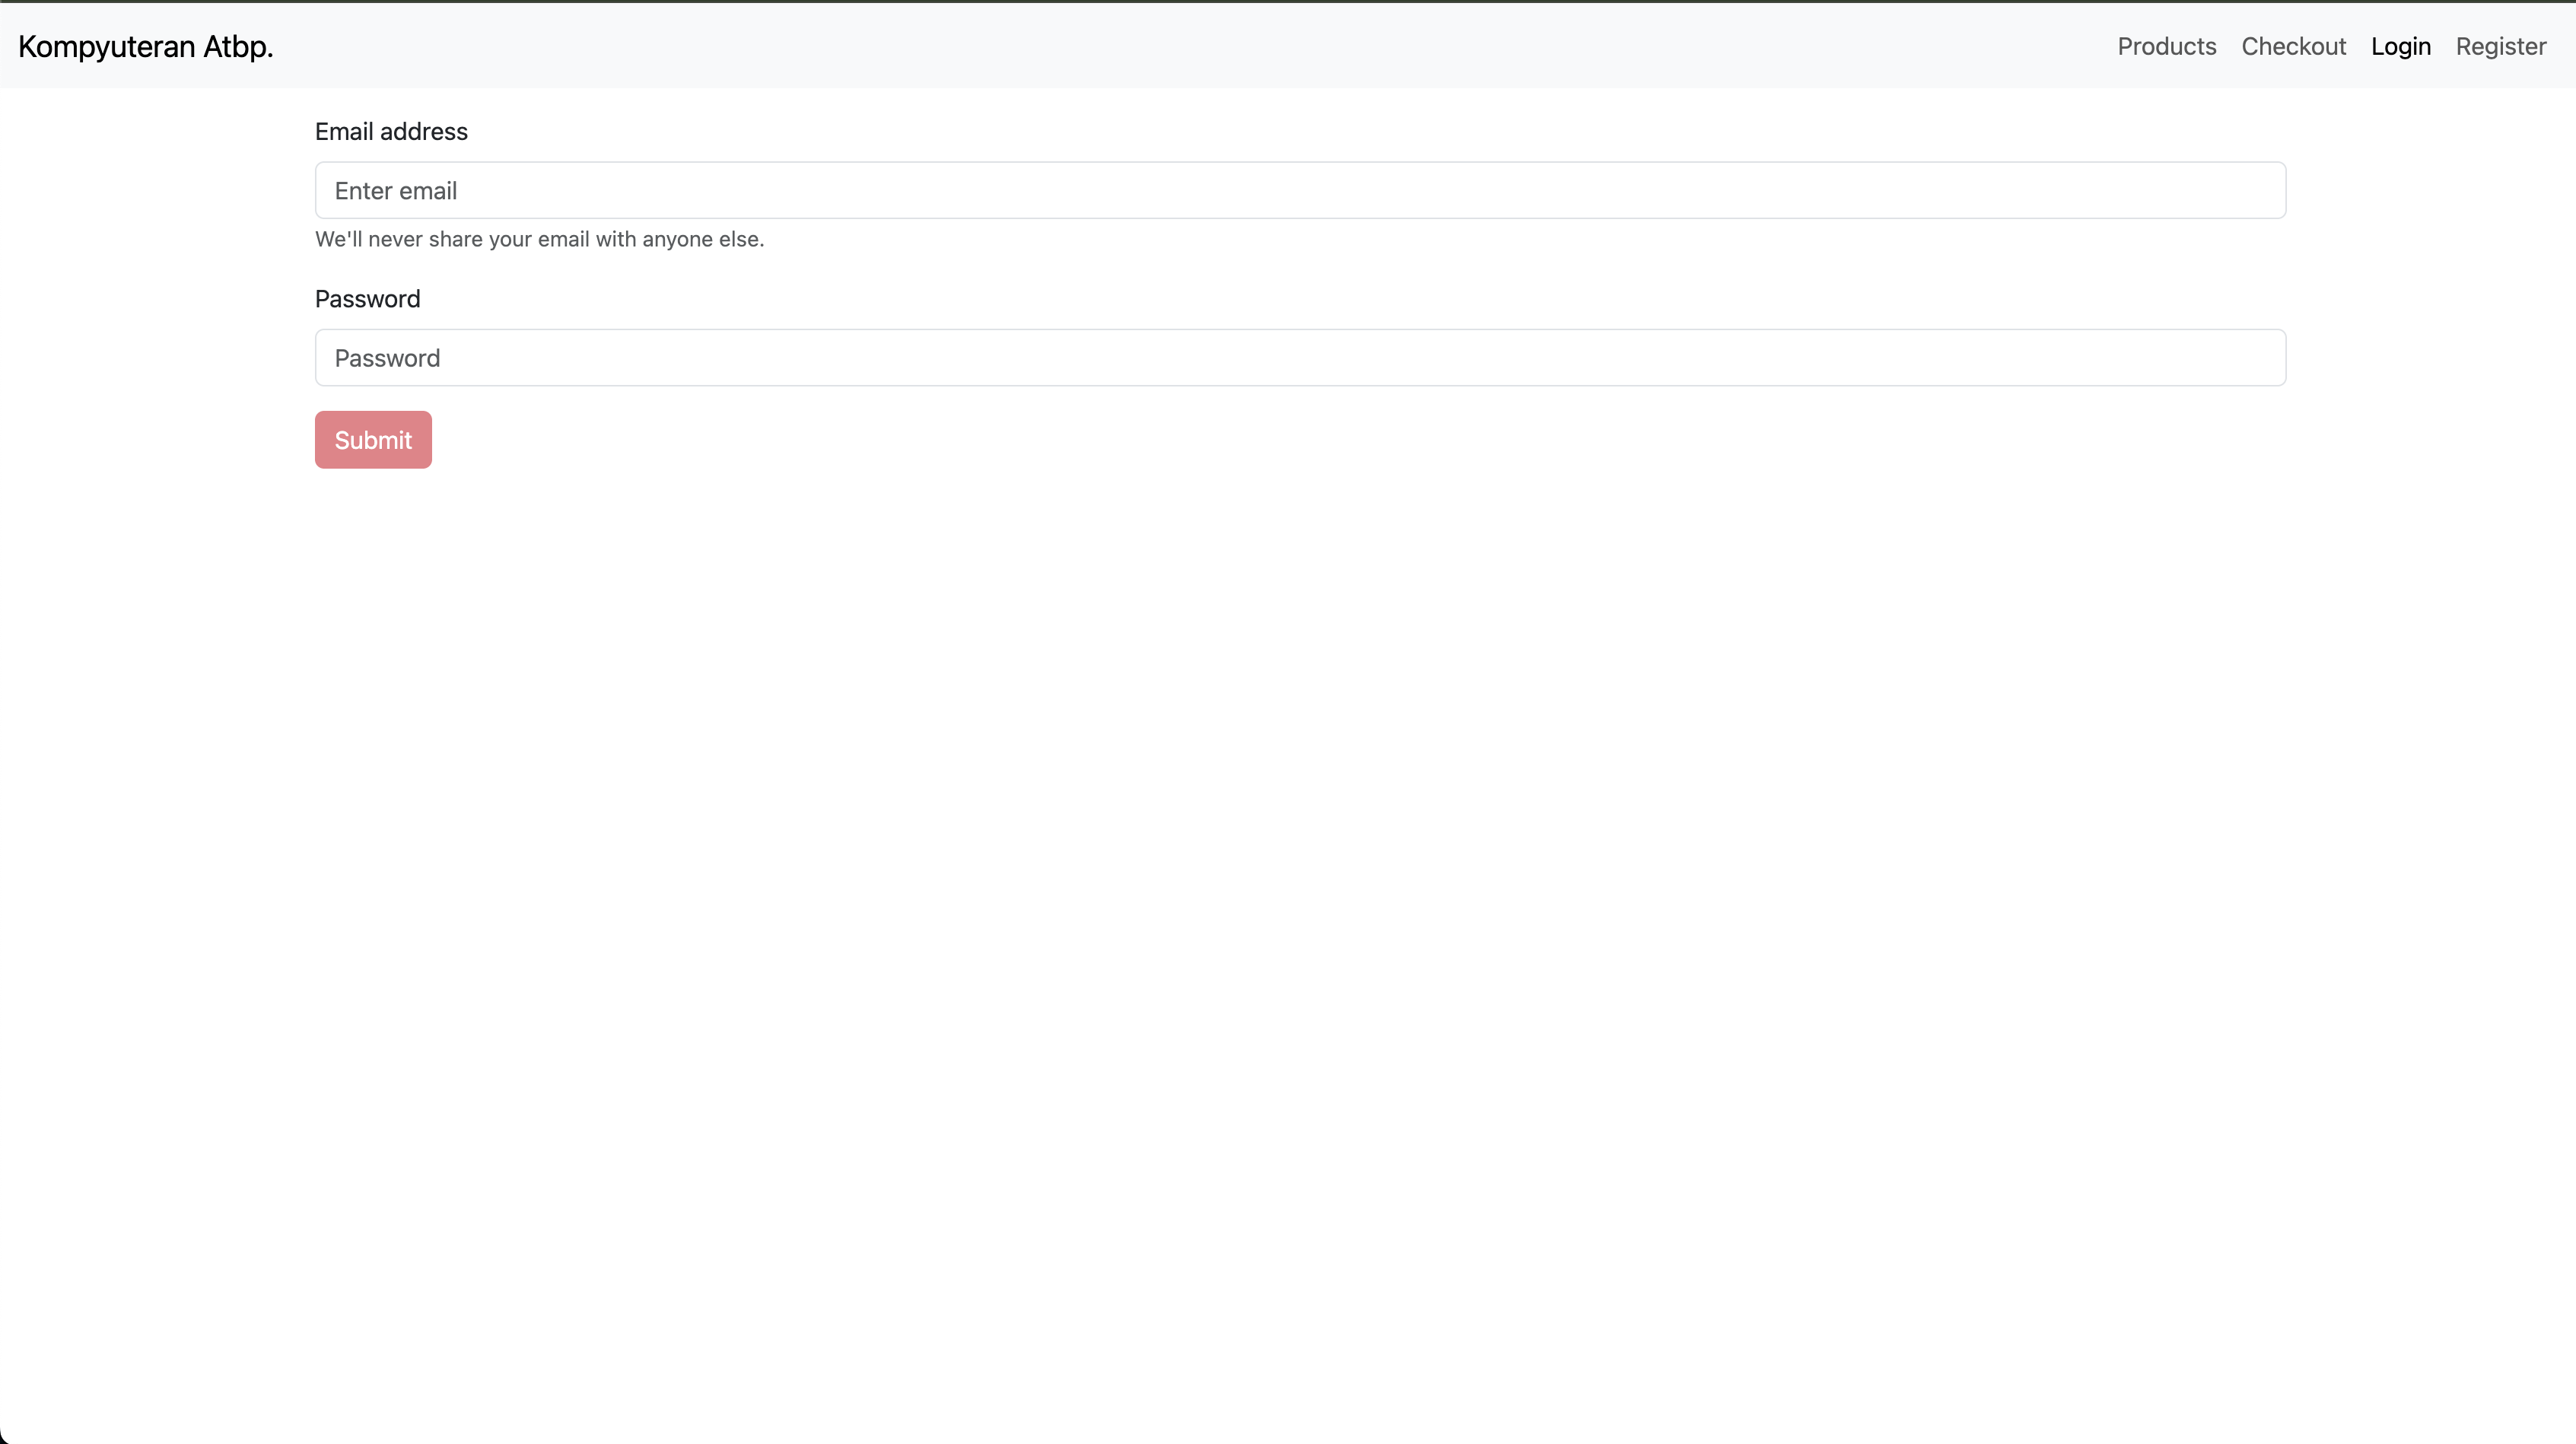Click the Kompyuteran Atbp. brand logo

tap(145, 46)
